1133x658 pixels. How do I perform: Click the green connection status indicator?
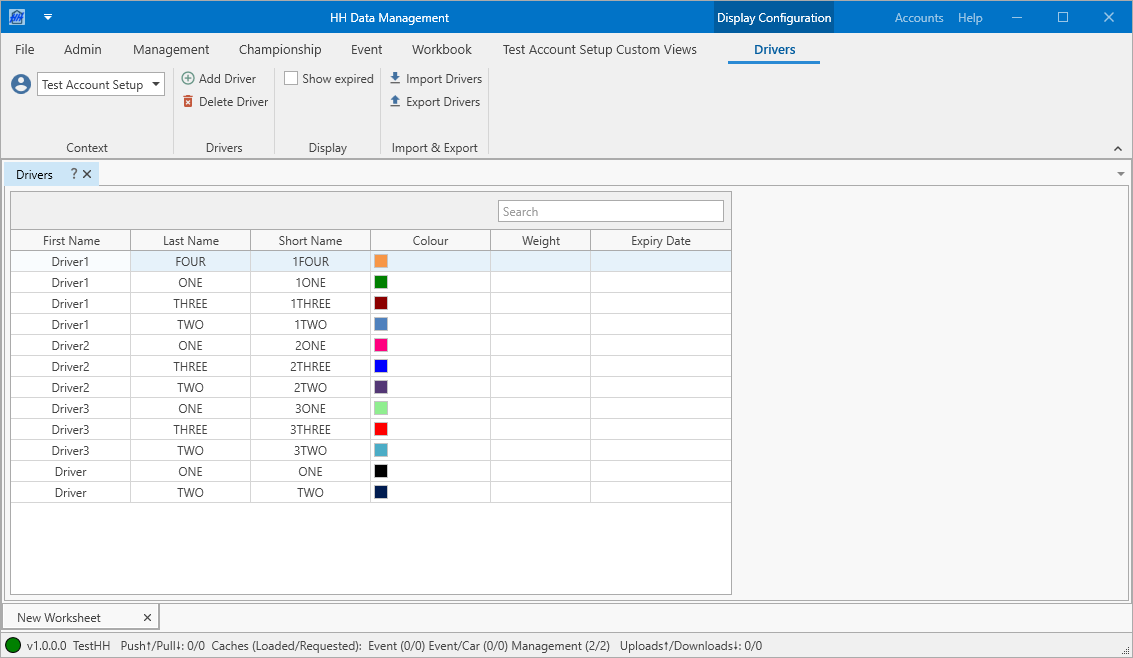[13, 646]
